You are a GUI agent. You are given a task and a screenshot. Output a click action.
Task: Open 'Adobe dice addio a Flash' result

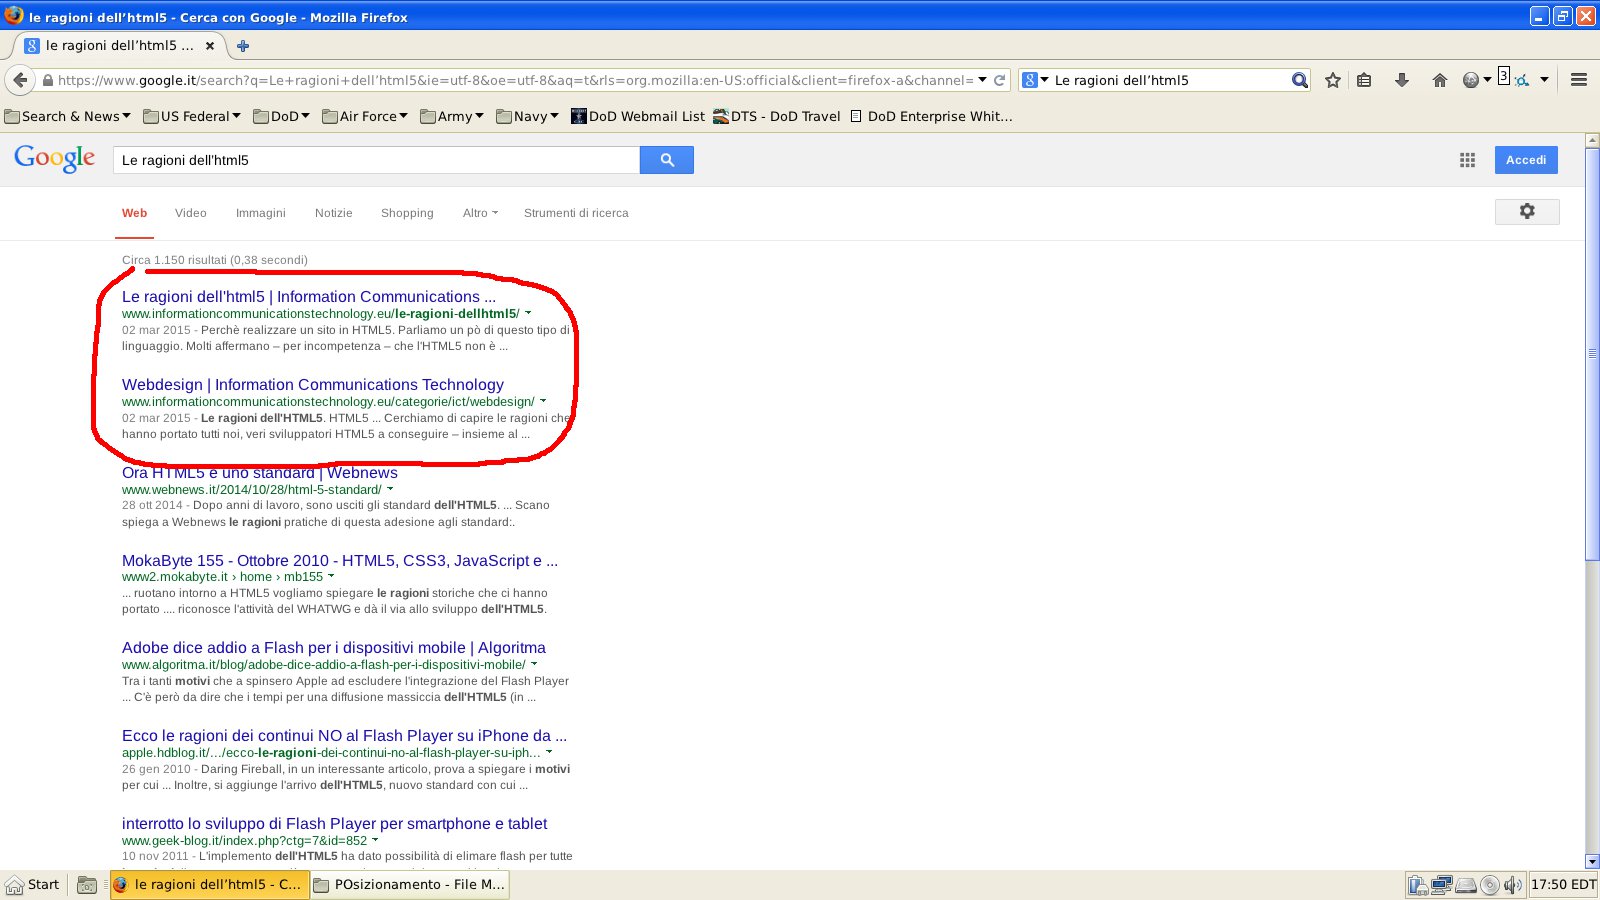[x=334, y=648]
